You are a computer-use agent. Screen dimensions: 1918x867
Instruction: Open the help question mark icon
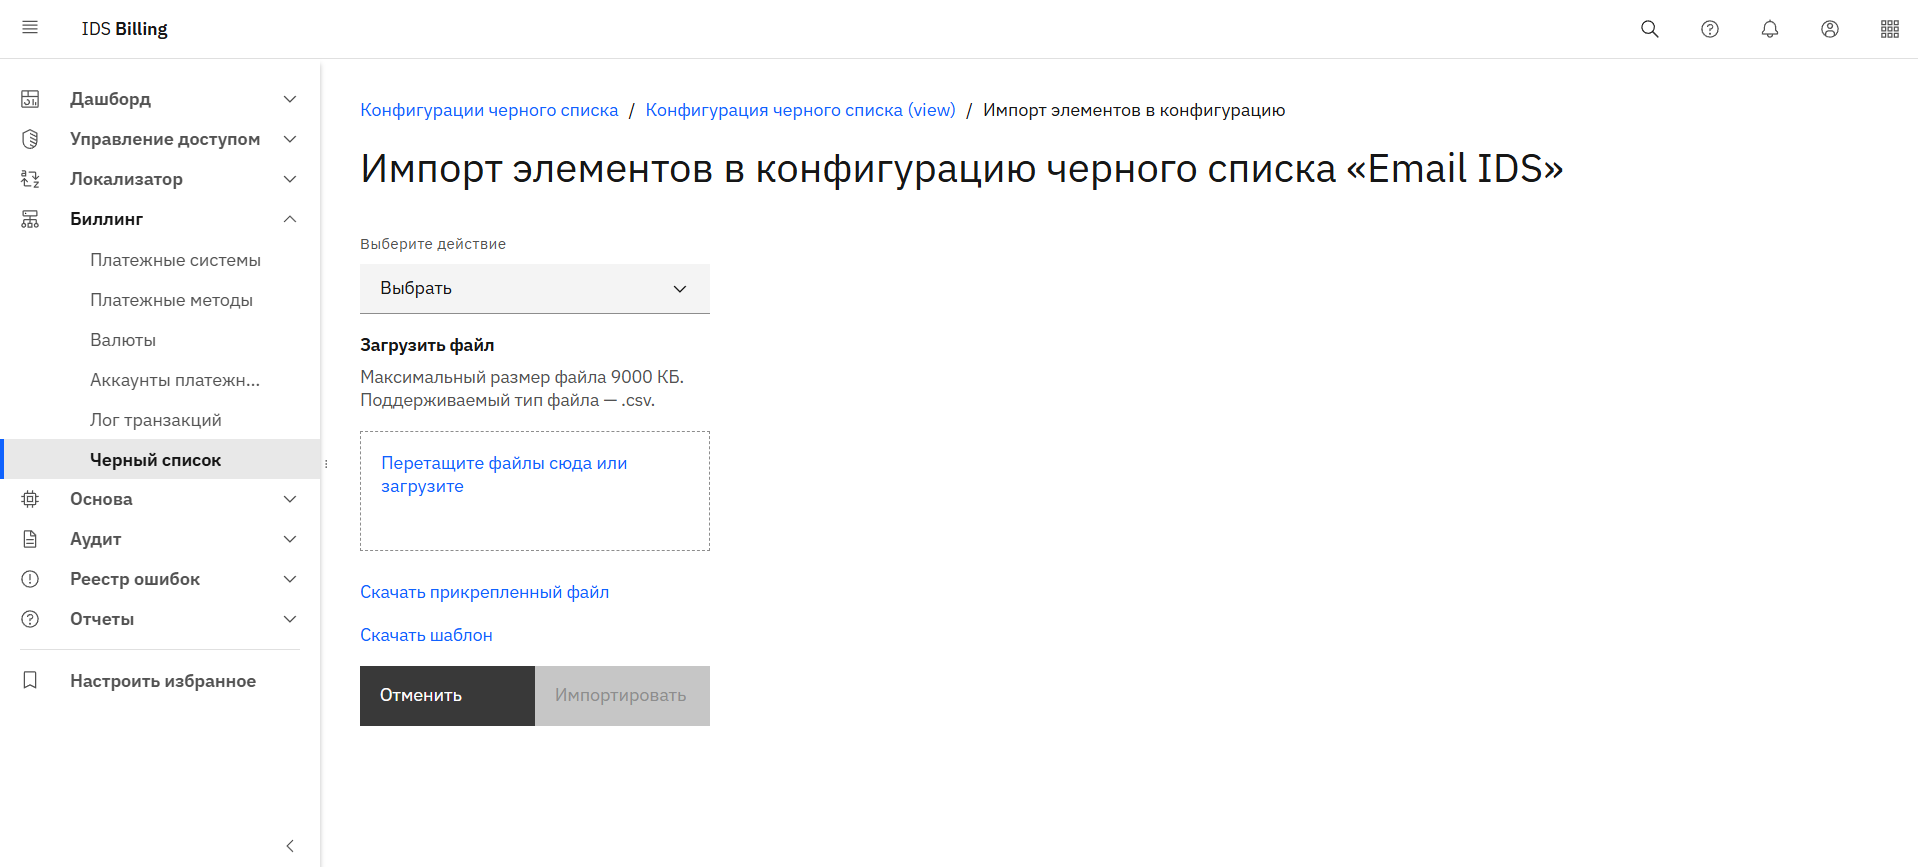[1710, 29]
